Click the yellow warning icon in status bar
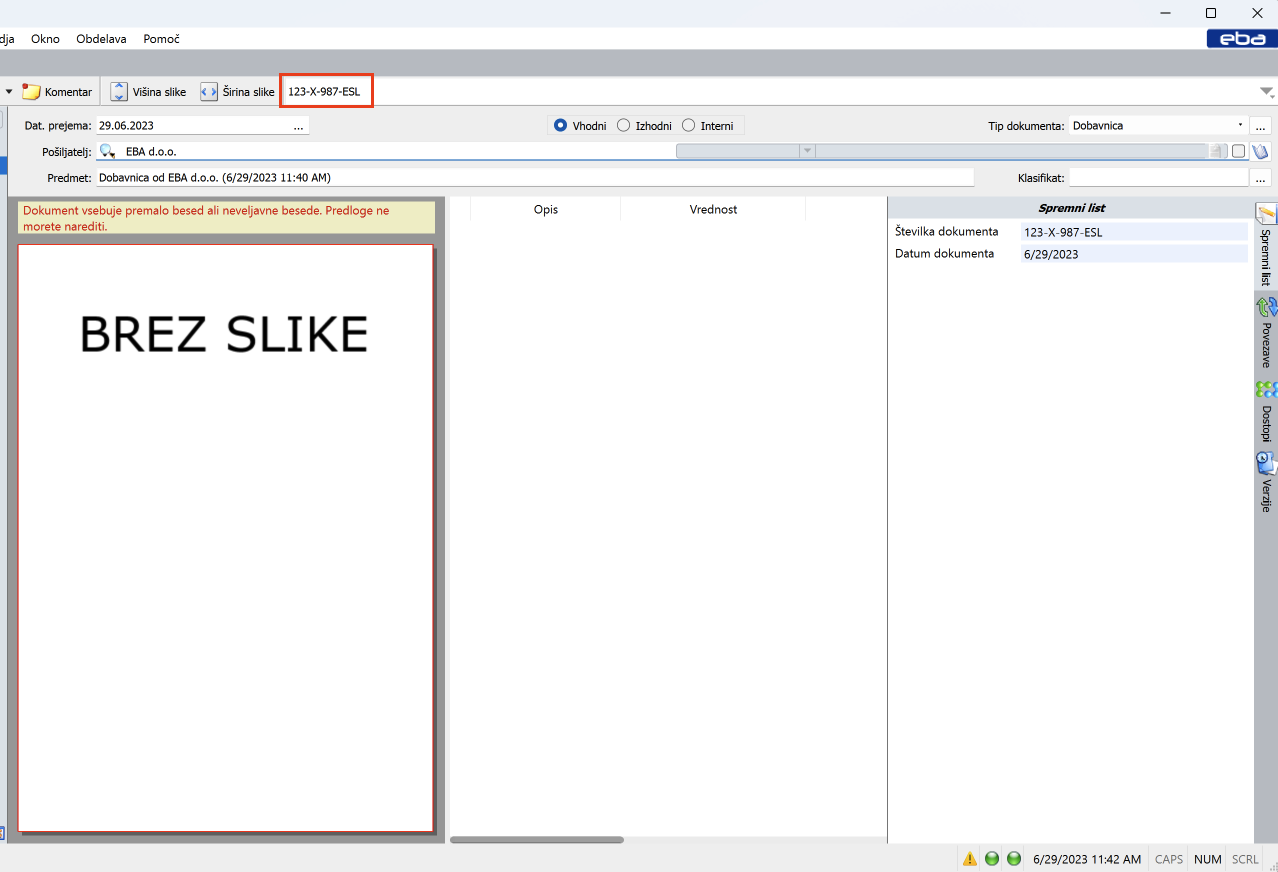Screen dimensions: 1278x872 tap(969, 859)
